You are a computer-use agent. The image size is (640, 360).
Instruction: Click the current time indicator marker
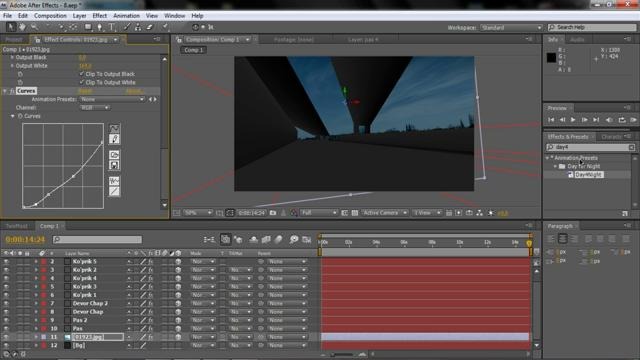[529, 243]
